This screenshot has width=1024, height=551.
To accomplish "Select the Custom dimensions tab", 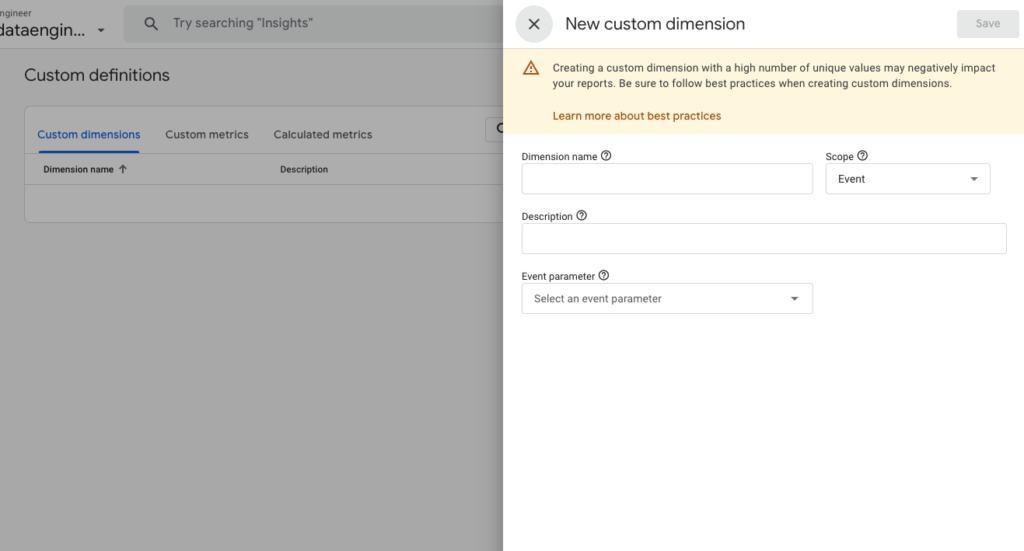I will click(89, 134).
